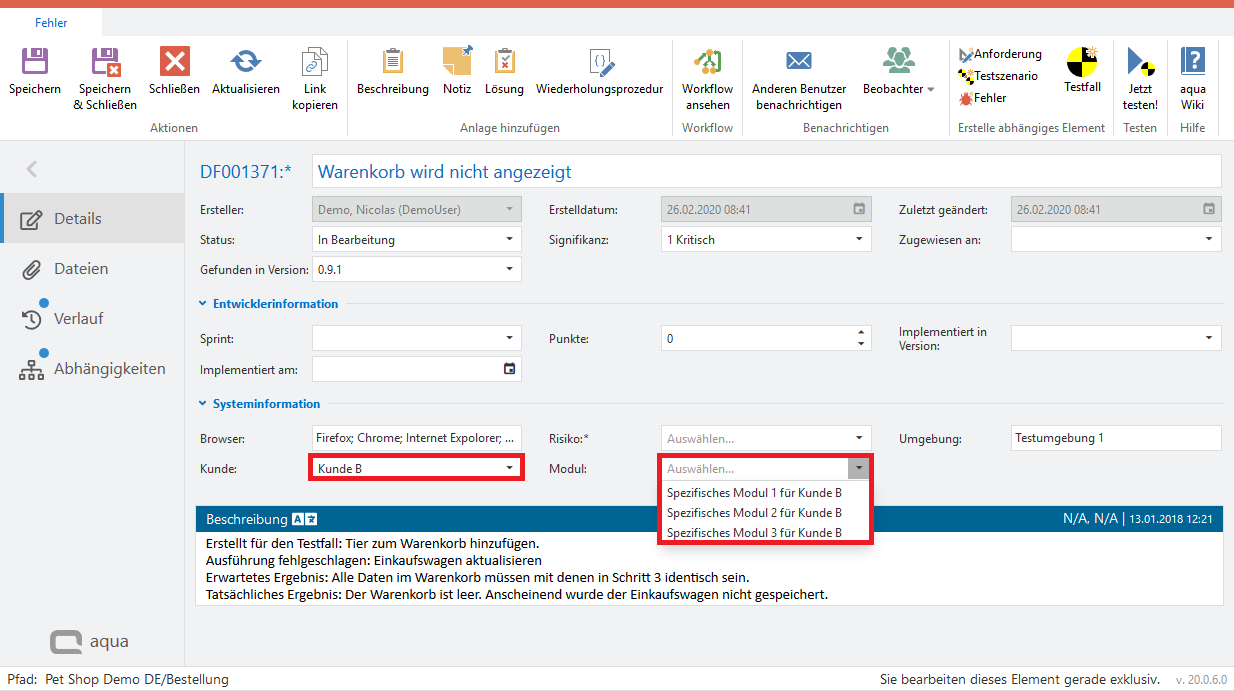Open Workflow ansehen diagram
The image size is (1234, 691).
click(707, 63)
